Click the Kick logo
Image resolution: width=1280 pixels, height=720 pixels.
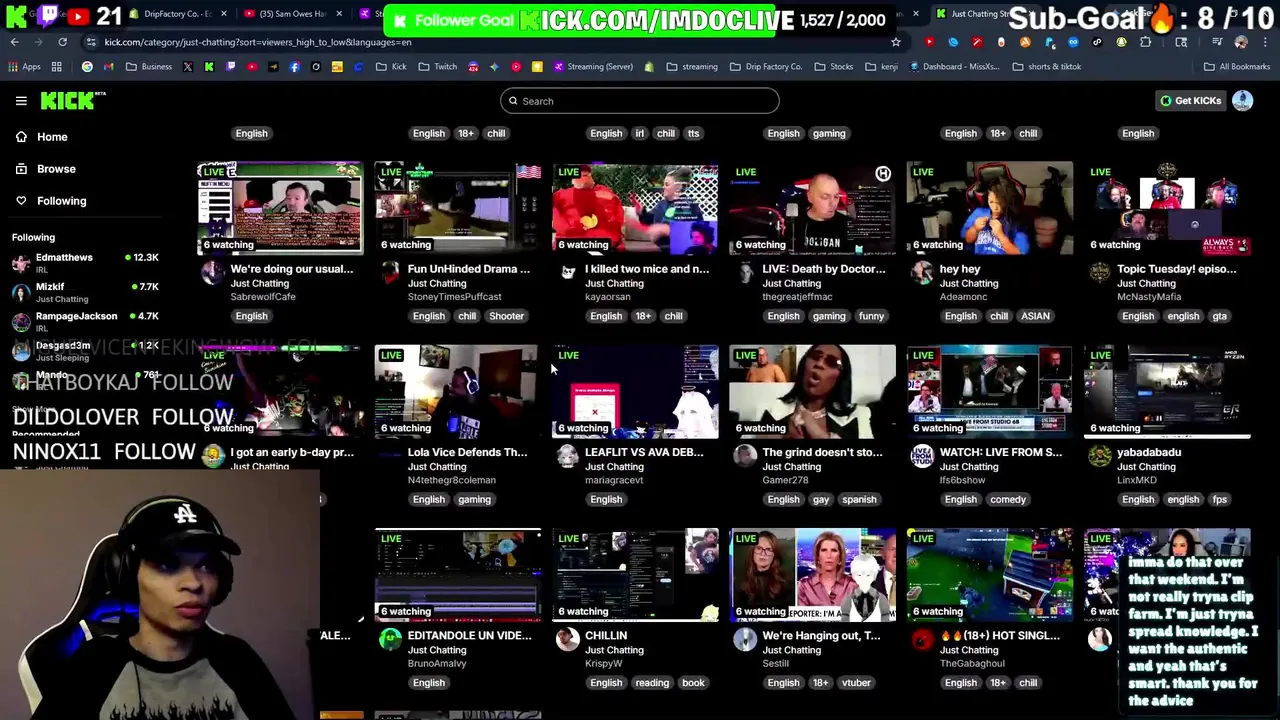(72, 100)
